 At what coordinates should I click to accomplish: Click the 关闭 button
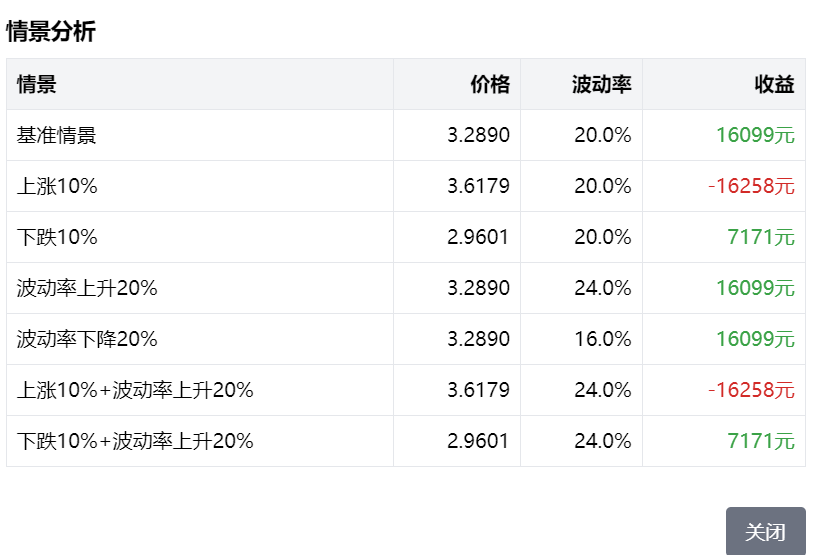765,531
